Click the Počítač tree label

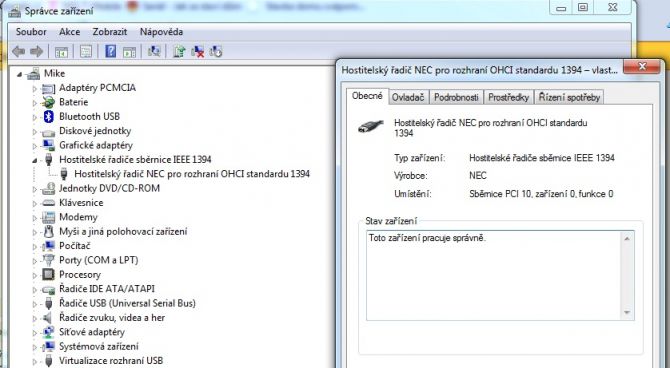[75, 246]
